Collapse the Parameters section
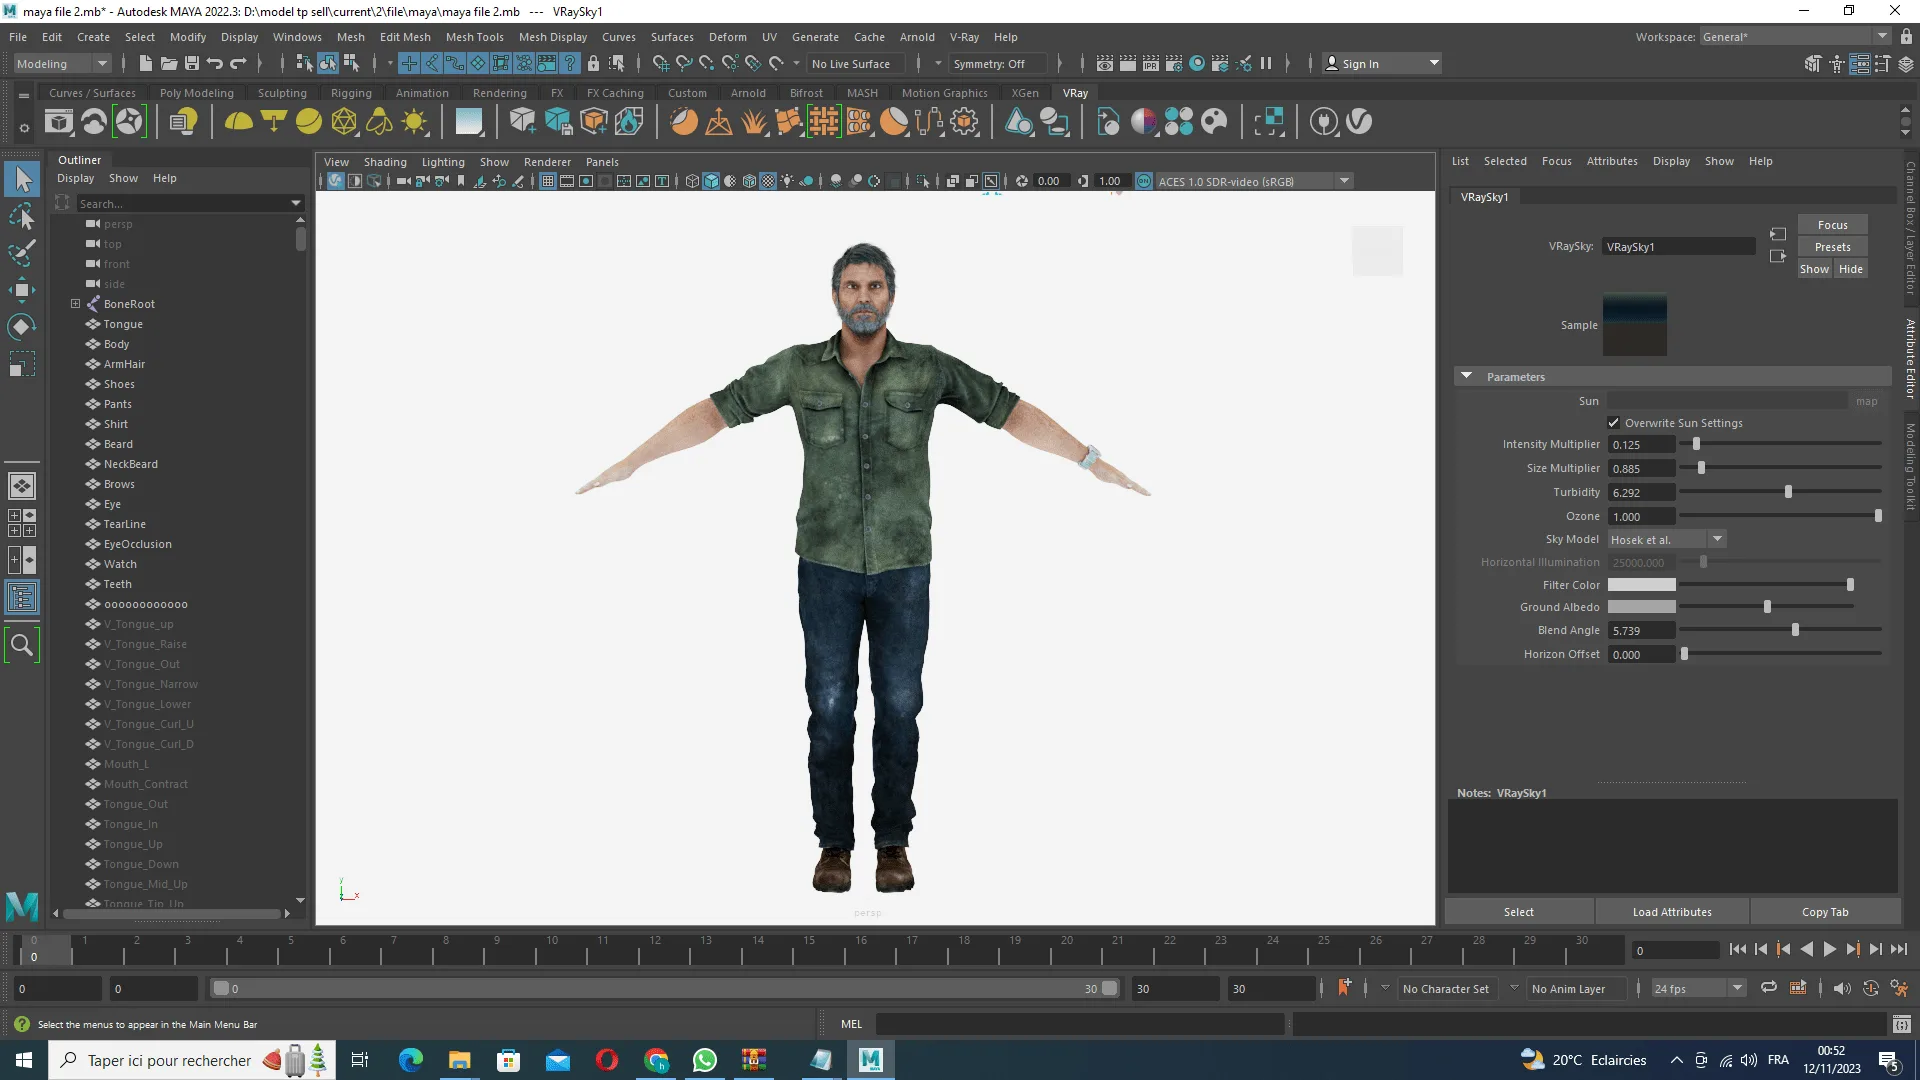 click(x=1466, y=377)
